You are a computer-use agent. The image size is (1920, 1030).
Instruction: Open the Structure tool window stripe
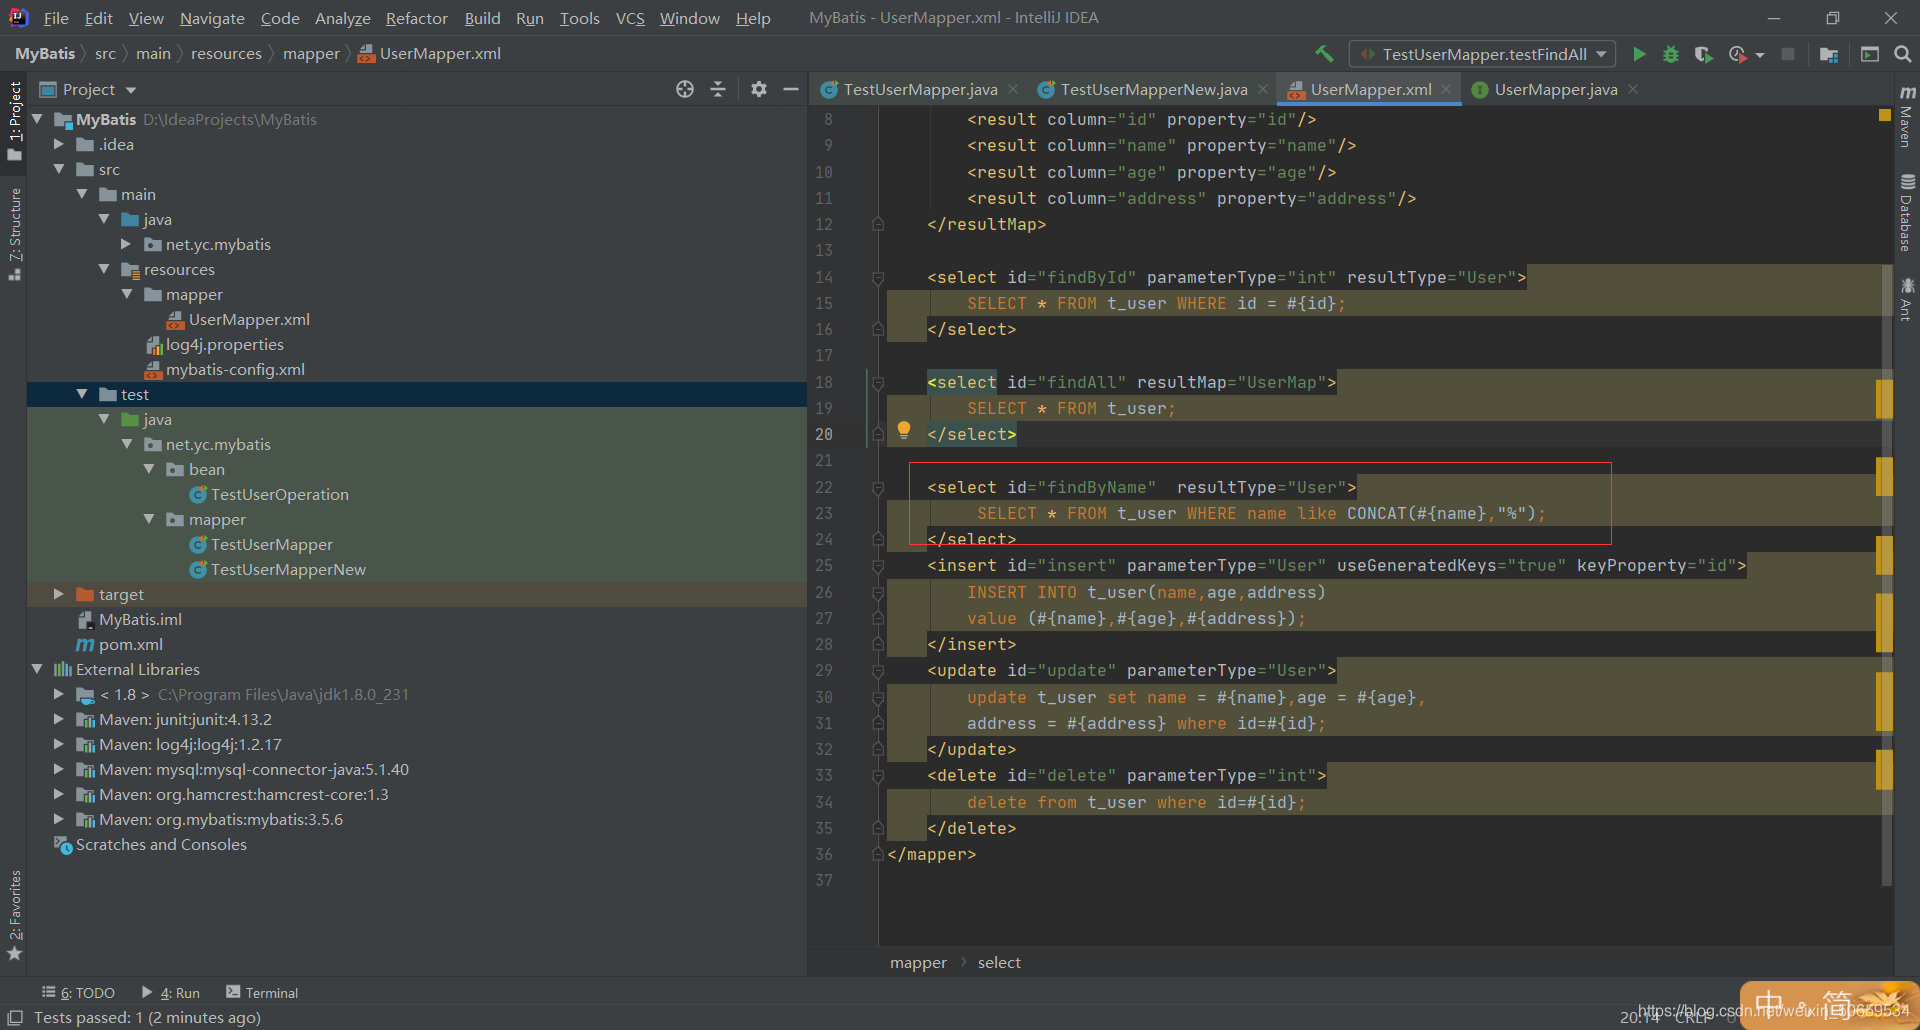tap(14, 234)
